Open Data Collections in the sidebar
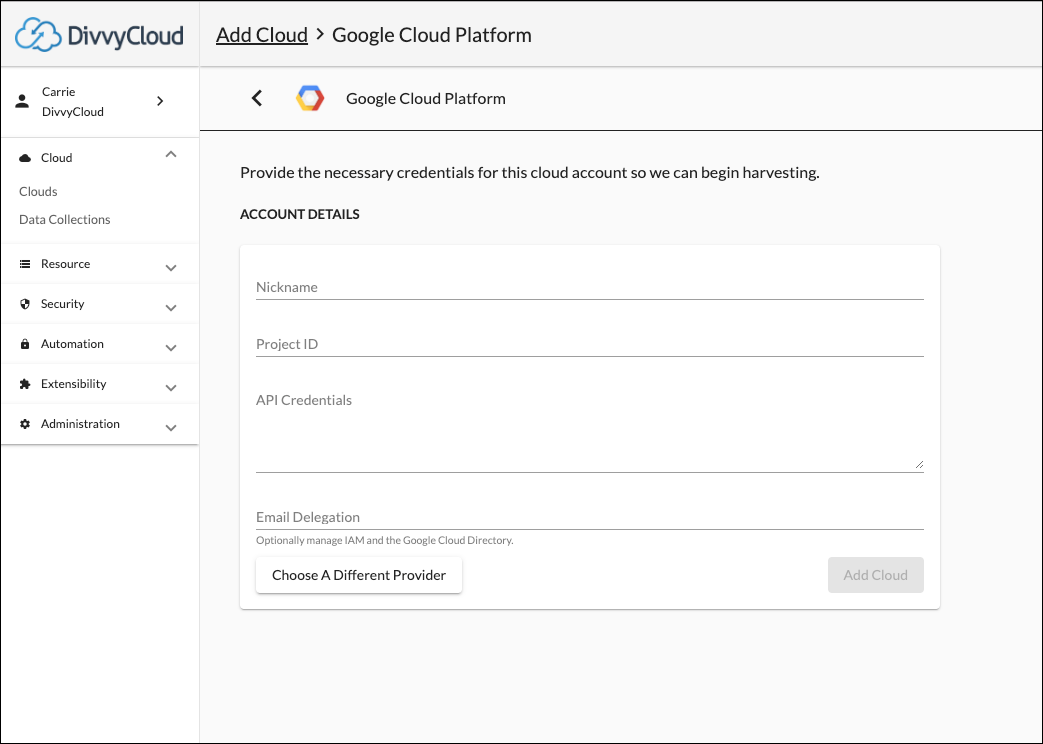This screenshot has height=744, width=1043. (x=65, y=219)
